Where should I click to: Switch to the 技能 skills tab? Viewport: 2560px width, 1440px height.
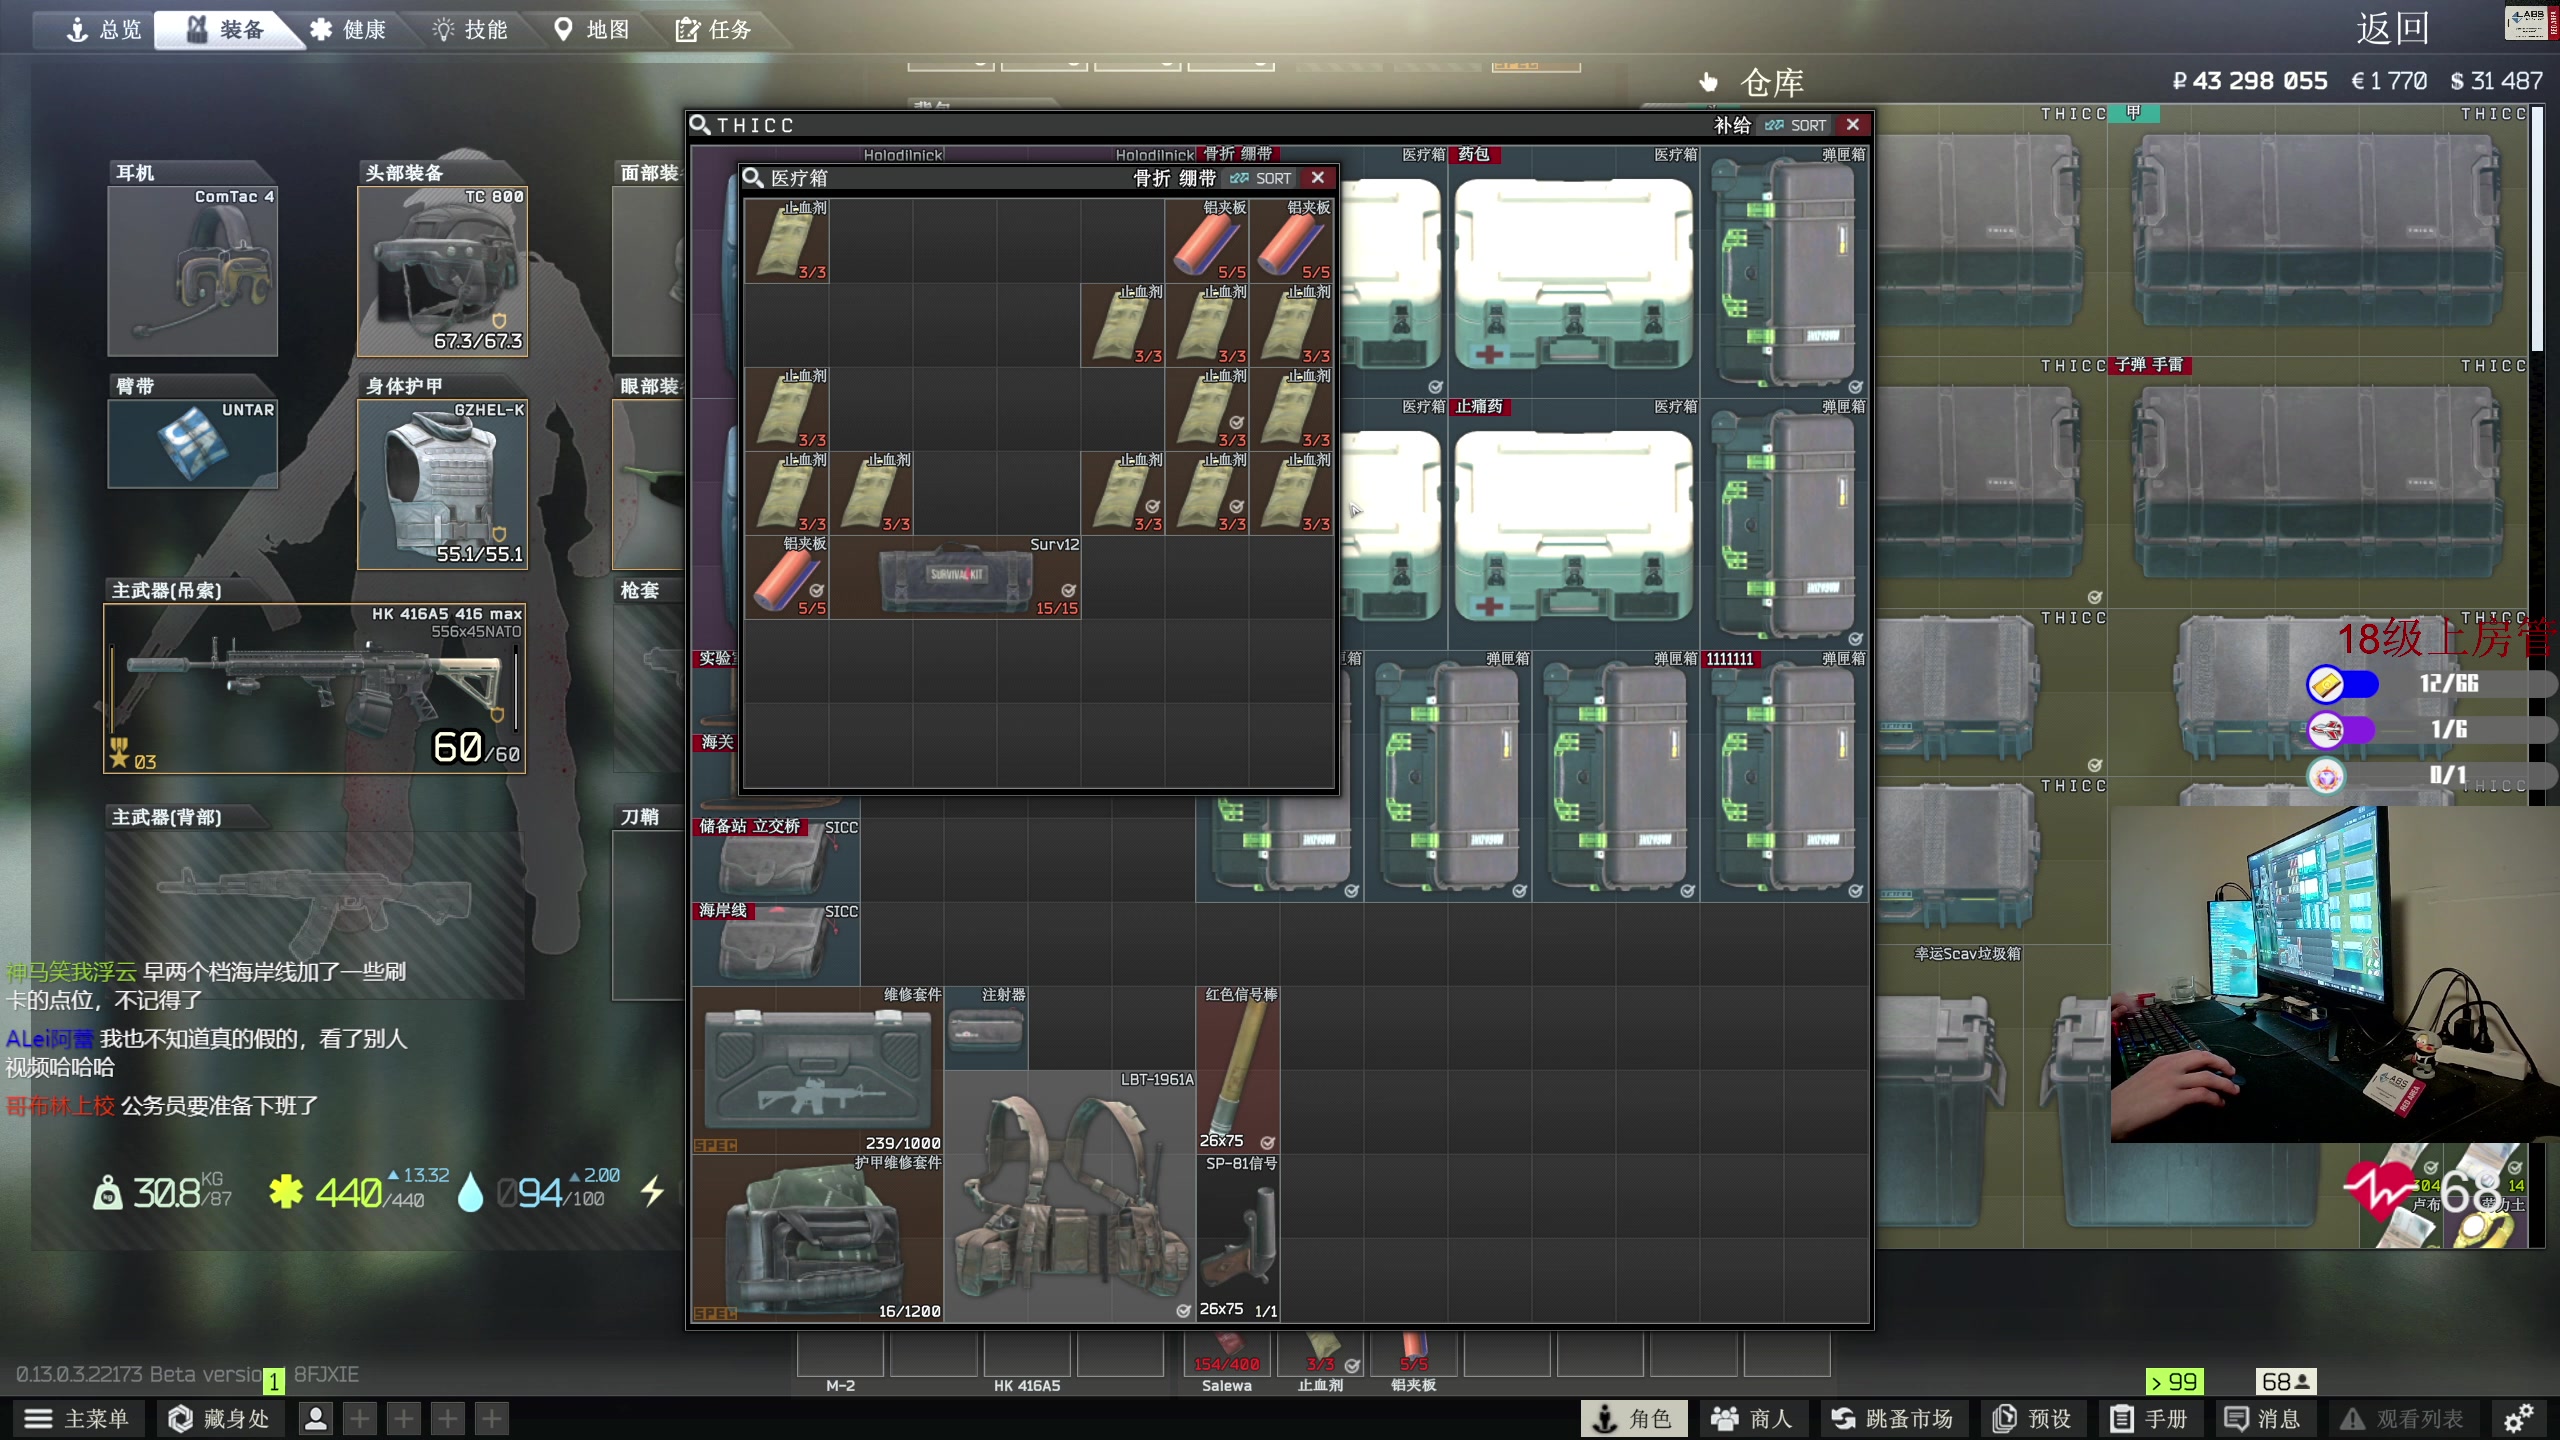pyautogui.click(x=470, y=29)
